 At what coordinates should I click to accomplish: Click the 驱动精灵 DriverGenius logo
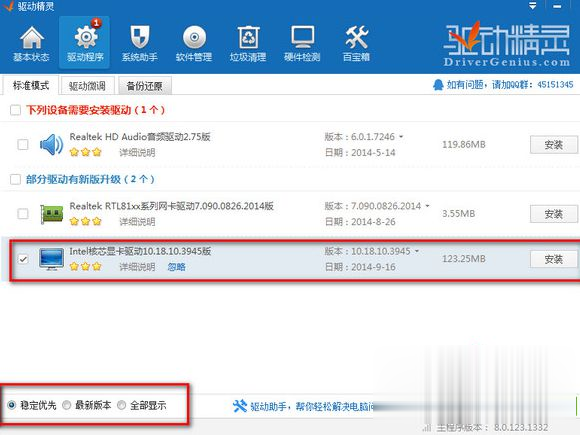coord(506,44)
